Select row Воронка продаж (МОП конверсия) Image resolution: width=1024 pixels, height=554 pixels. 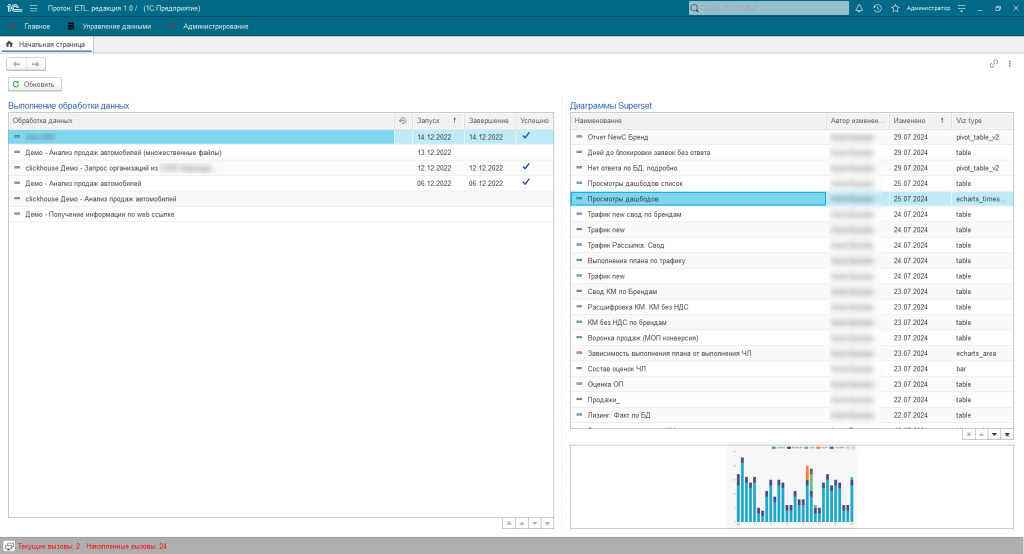792,338
